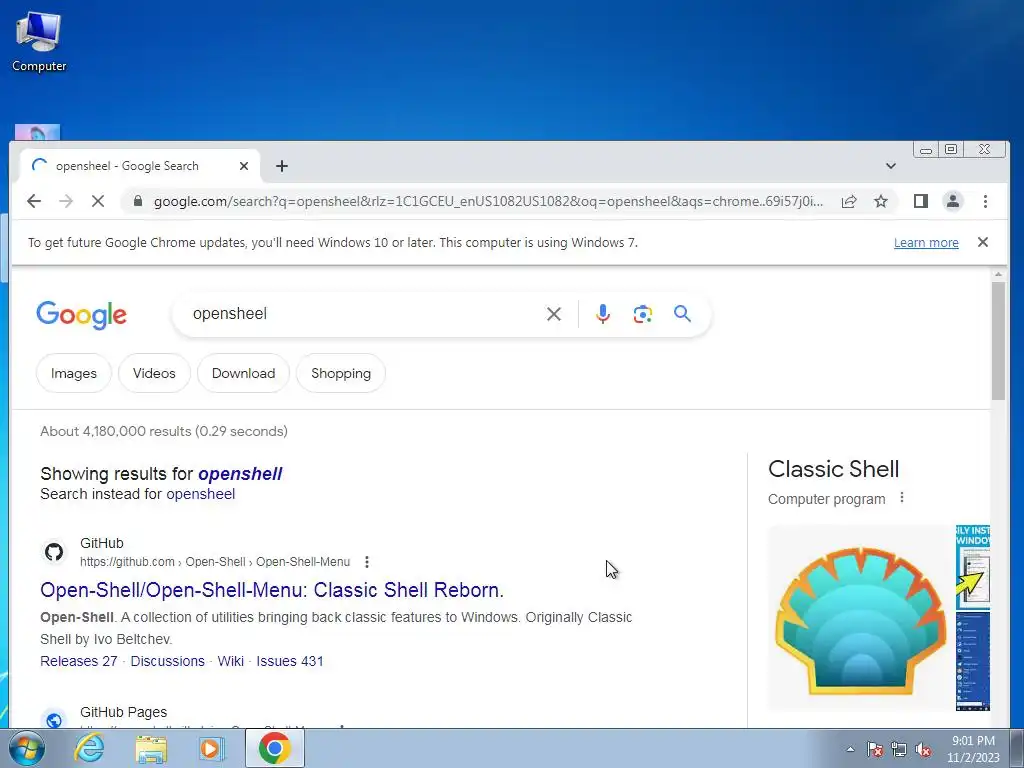Image resolution: width=1024 pixels, height=768 pixels.
Task: Open the Chrome side panel
Action: pyautogui.click(x=921, y=201)
